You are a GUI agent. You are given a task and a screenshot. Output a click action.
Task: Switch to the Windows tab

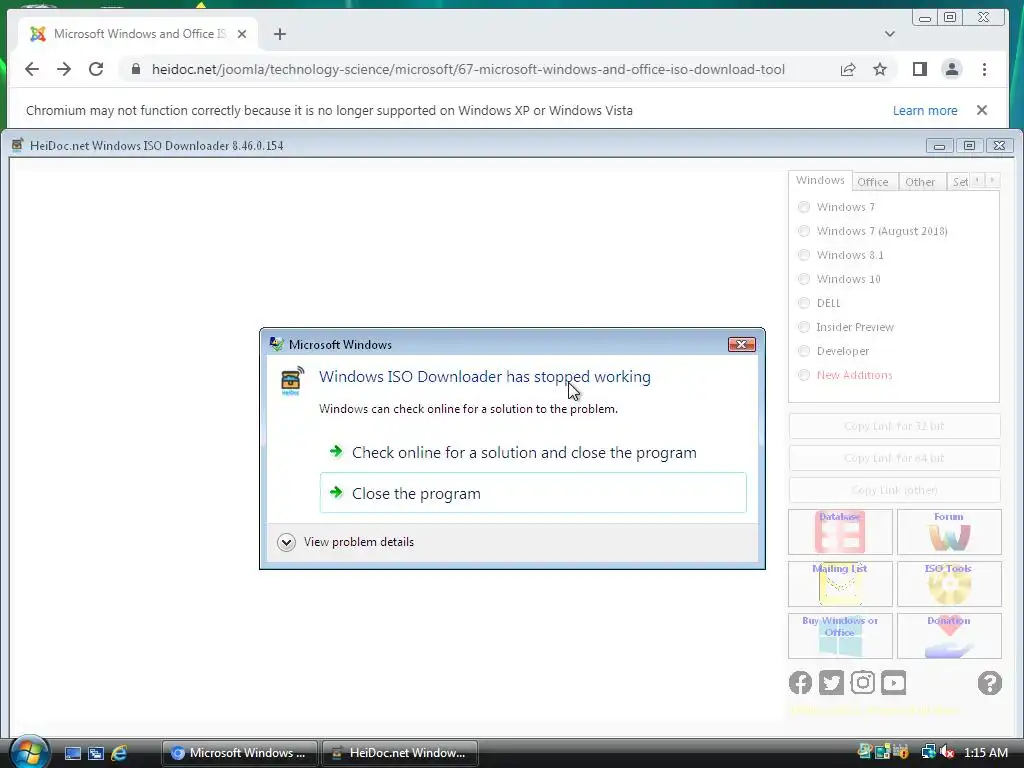click(x=820, y=180)
